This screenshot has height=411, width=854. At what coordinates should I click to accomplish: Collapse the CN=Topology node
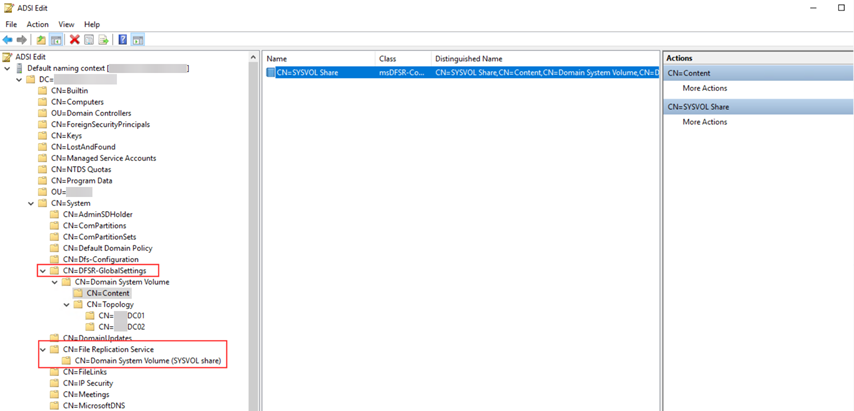click(x=67, y=304)
